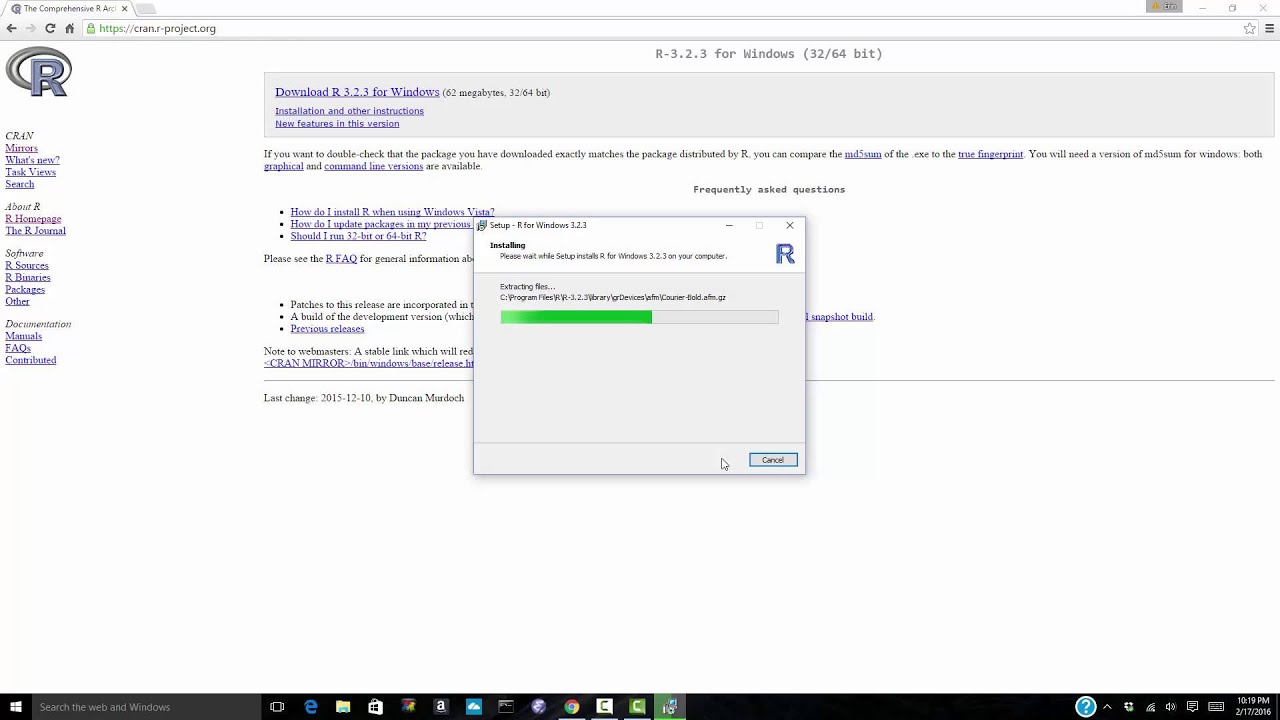The height and width of the screenshot is (720, 1280).
Task: Open the Previous releases link
Action: [327, 329]
